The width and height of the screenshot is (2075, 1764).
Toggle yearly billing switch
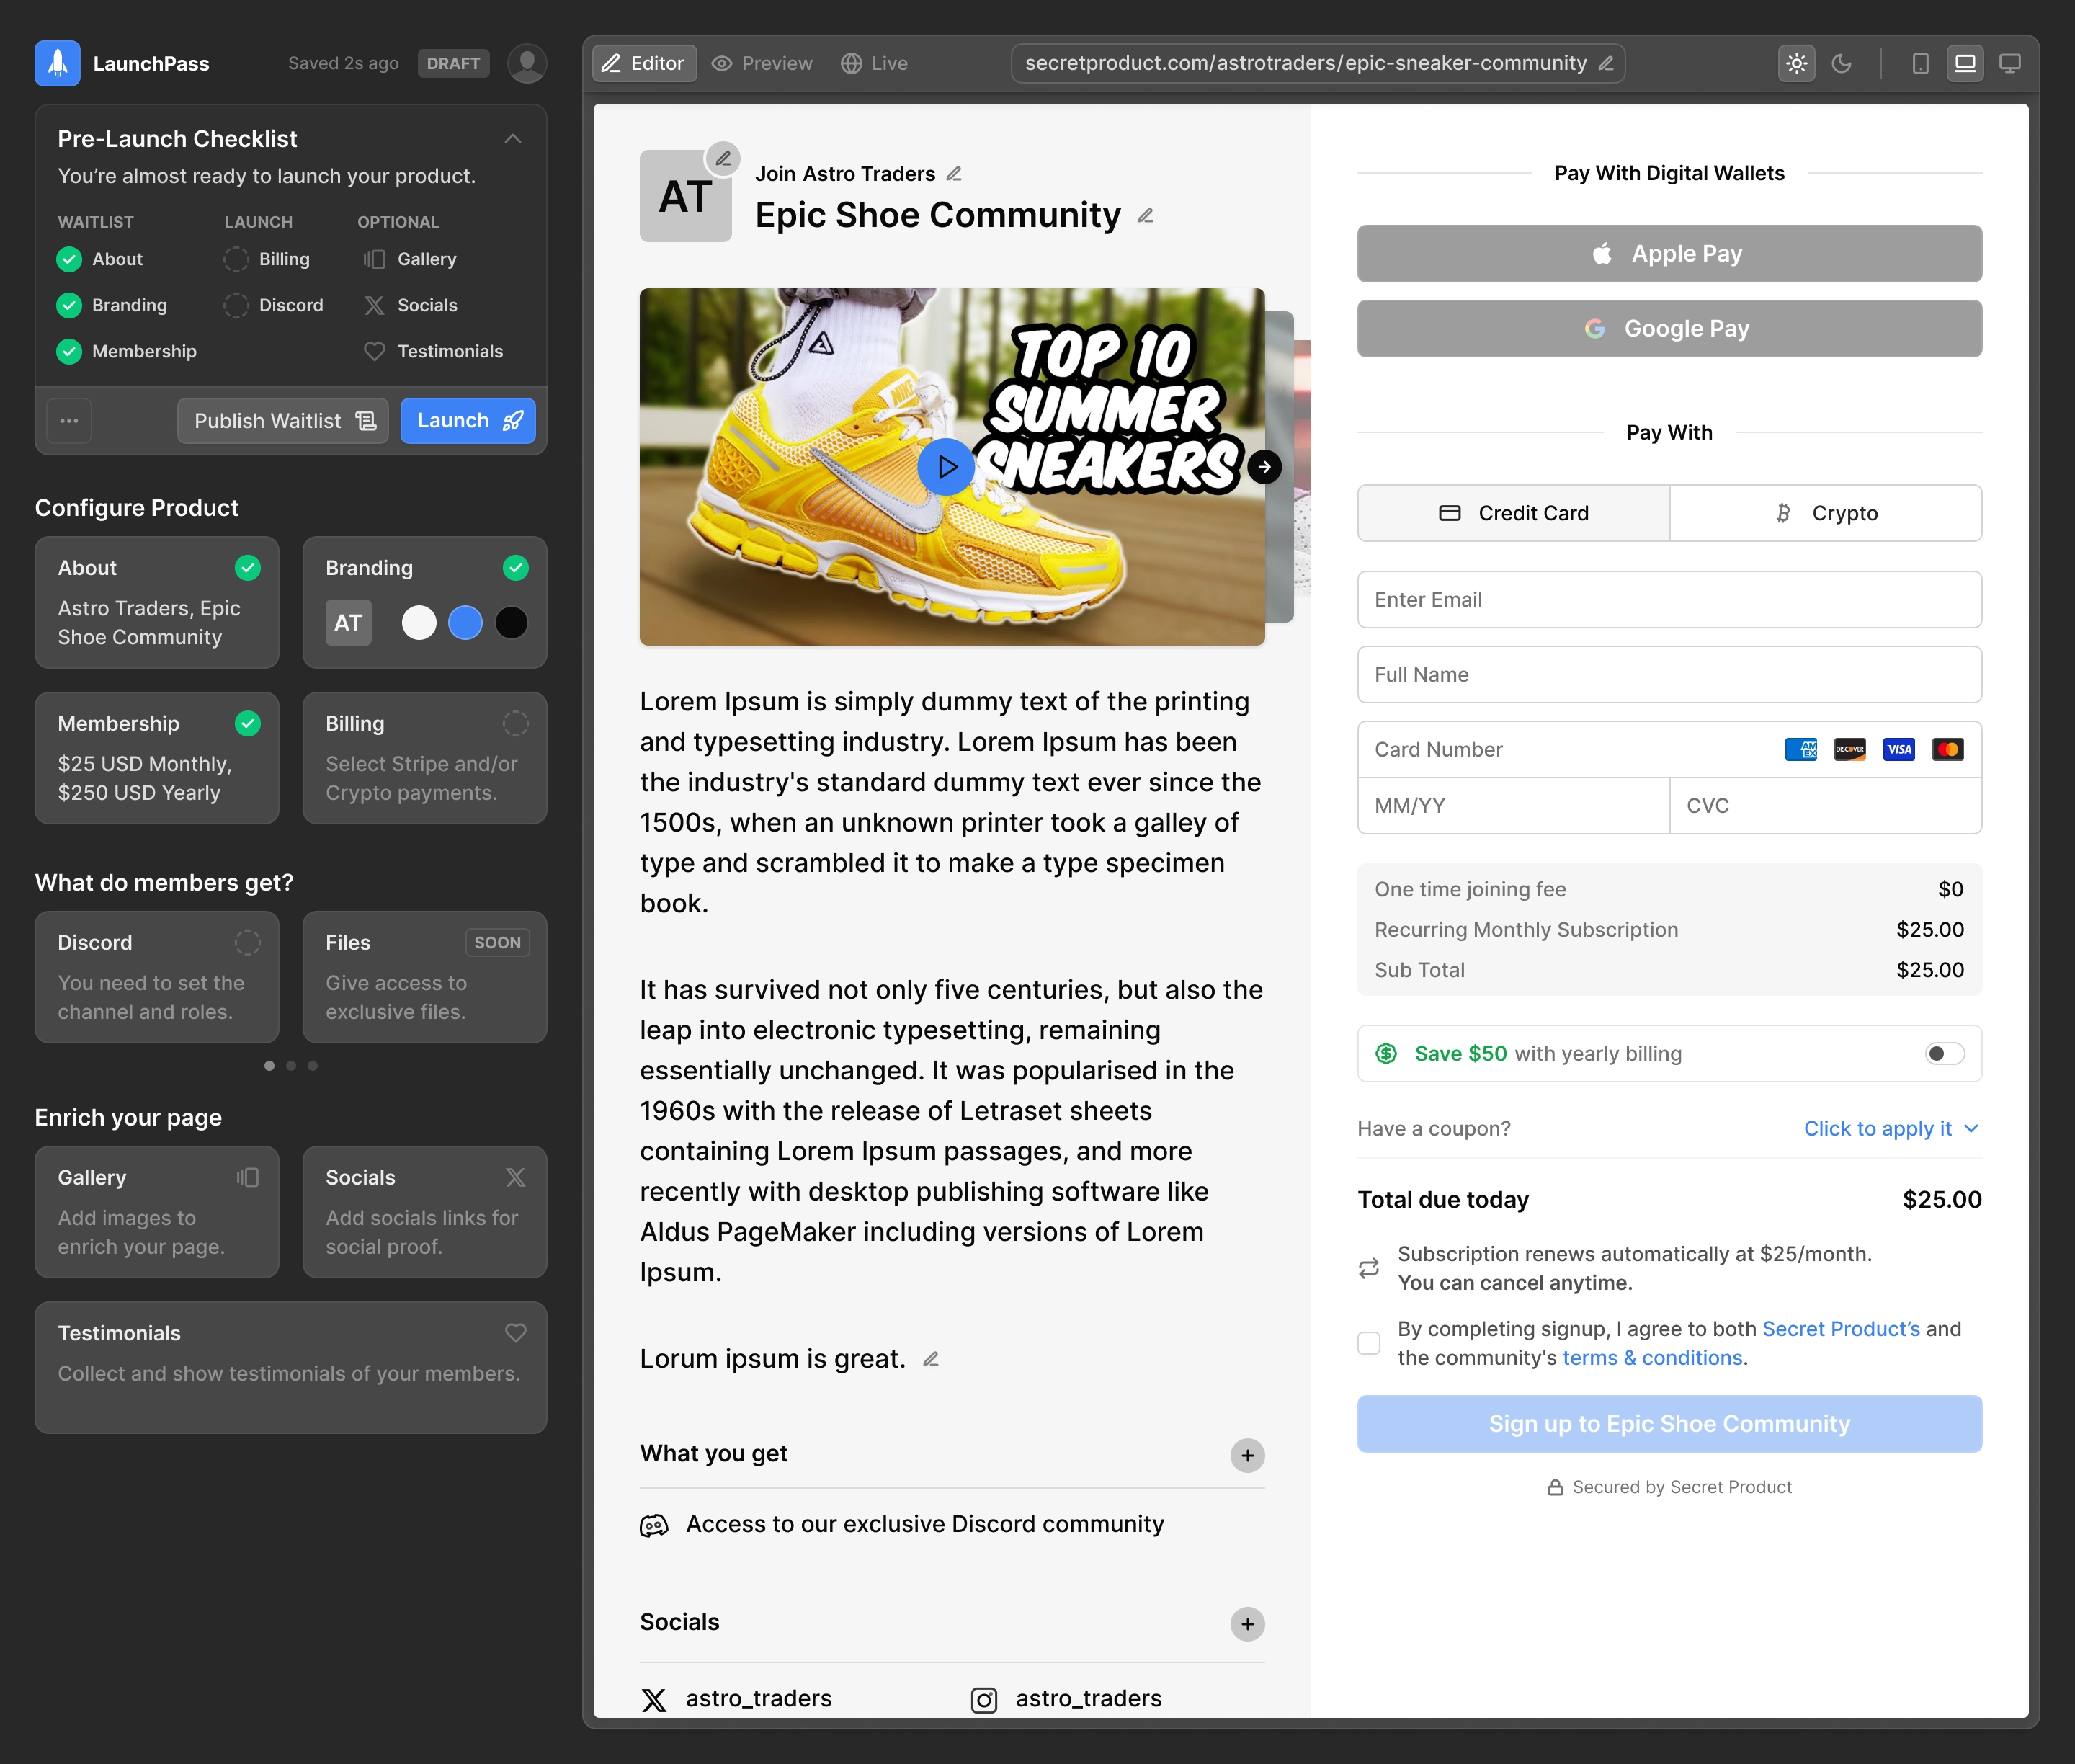1945,1054
